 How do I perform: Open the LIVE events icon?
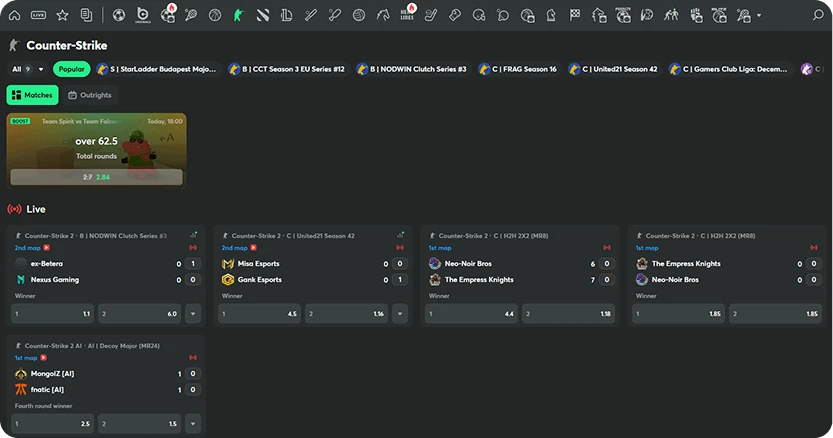pos(38,15)
